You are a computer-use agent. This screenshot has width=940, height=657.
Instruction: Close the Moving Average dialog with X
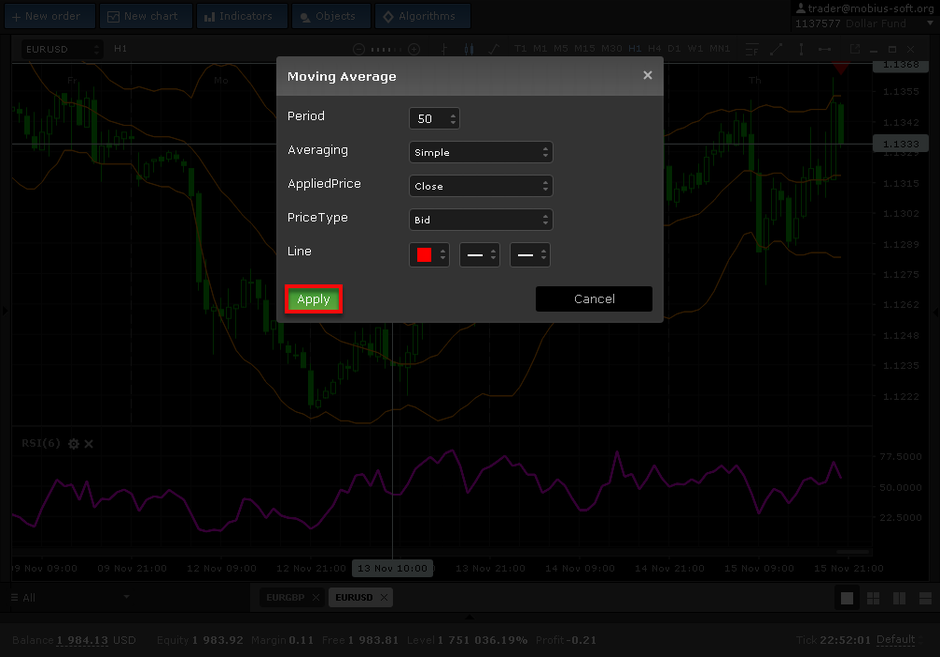[x=647, y=75]
